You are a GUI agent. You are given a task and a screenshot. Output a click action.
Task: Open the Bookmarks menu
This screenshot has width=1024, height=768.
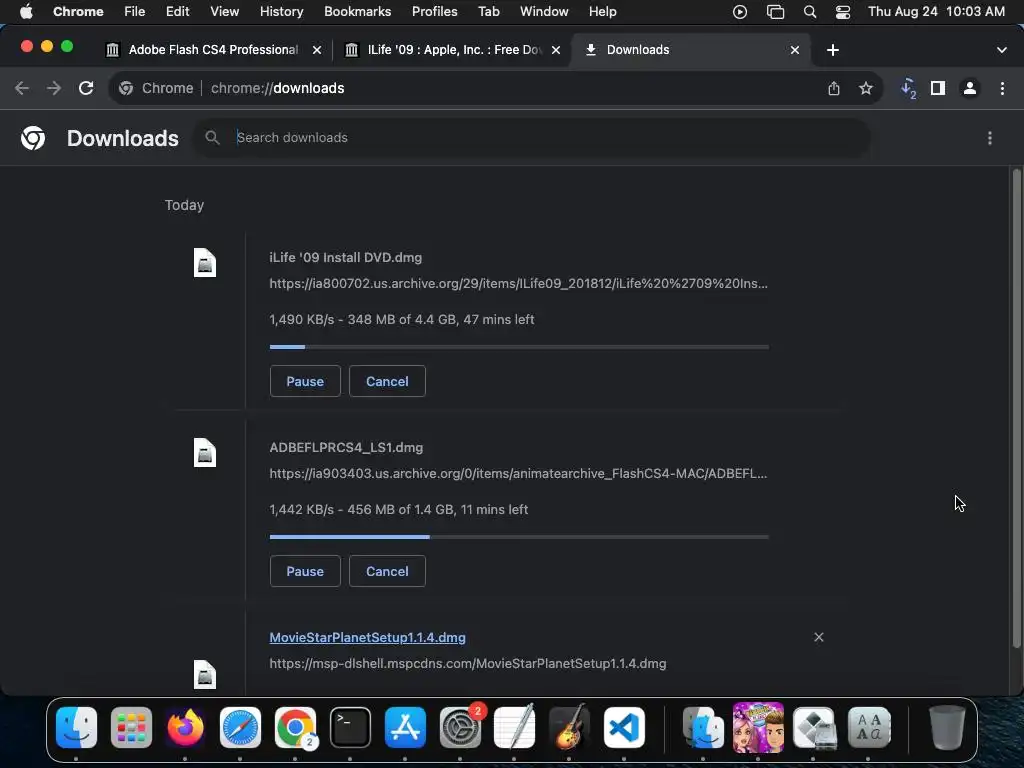357,12
